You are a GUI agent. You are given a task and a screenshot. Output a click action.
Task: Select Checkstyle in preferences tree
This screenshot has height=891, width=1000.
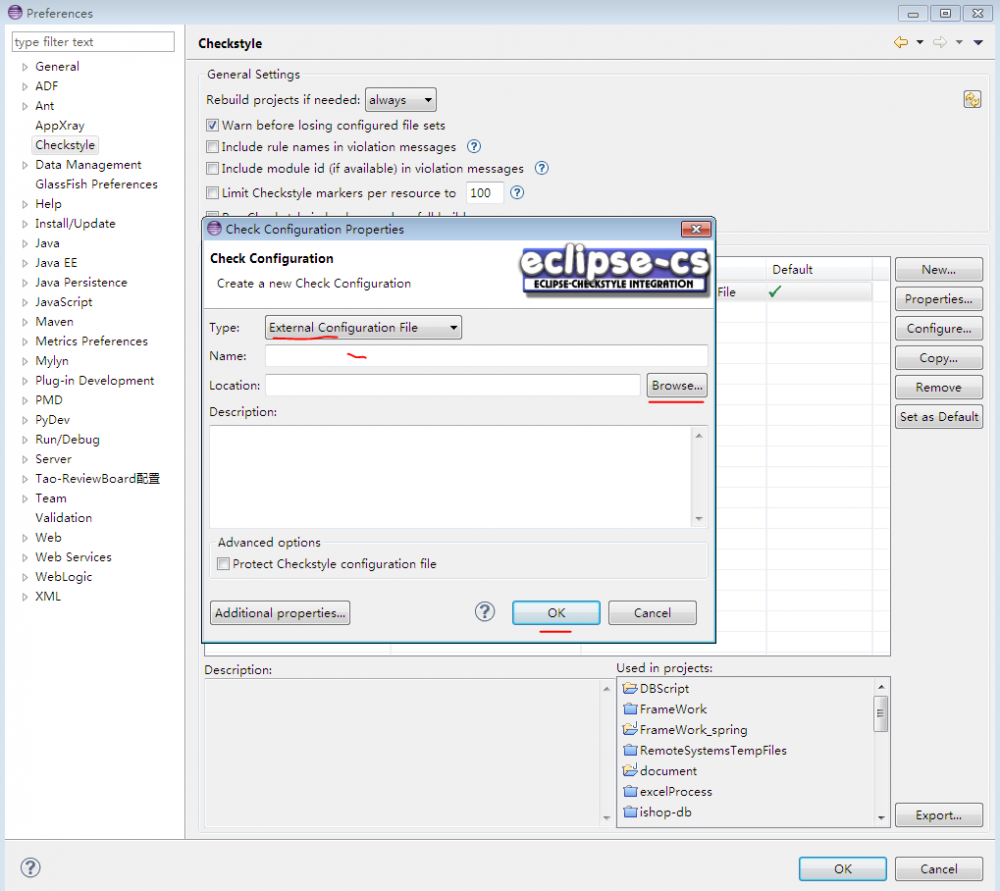click(x=65, y=145)
